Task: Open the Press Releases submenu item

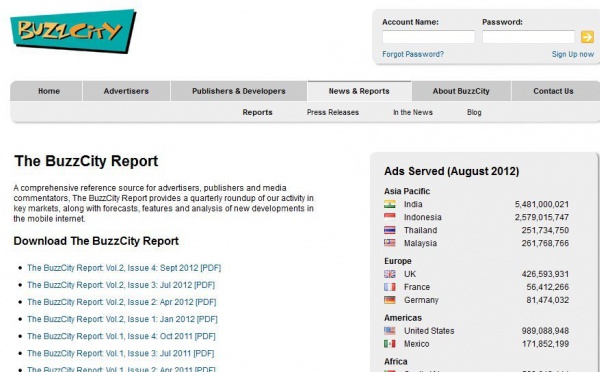Action: point(333,113)
